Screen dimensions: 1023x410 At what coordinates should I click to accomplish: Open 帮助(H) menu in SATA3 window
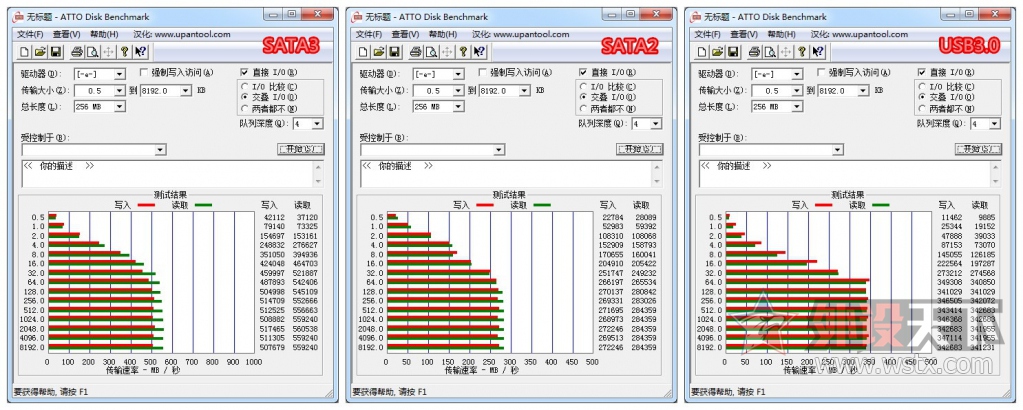click(104, 35)
